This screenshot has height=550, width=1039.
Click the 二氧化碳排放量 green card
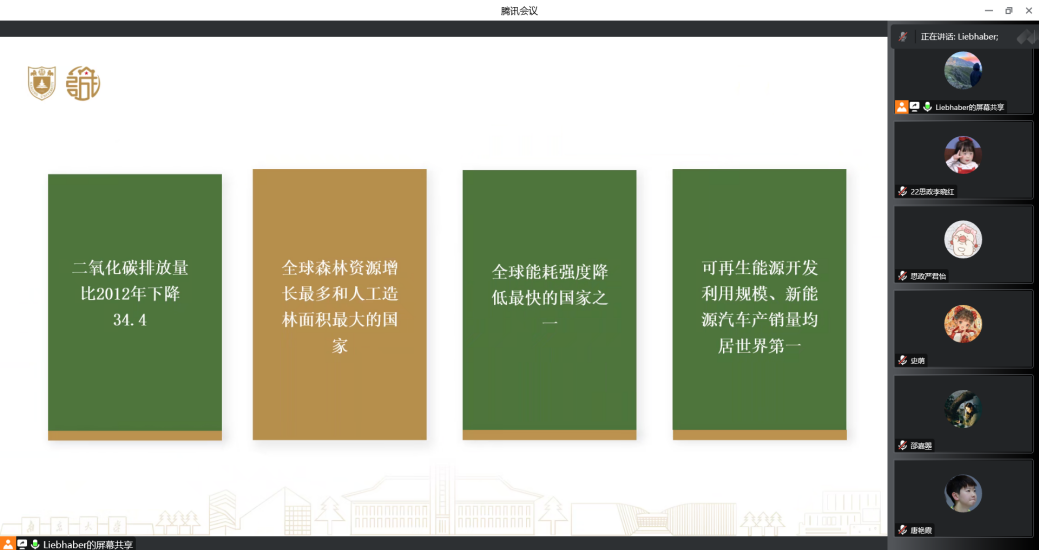click(x=135, y=306)
